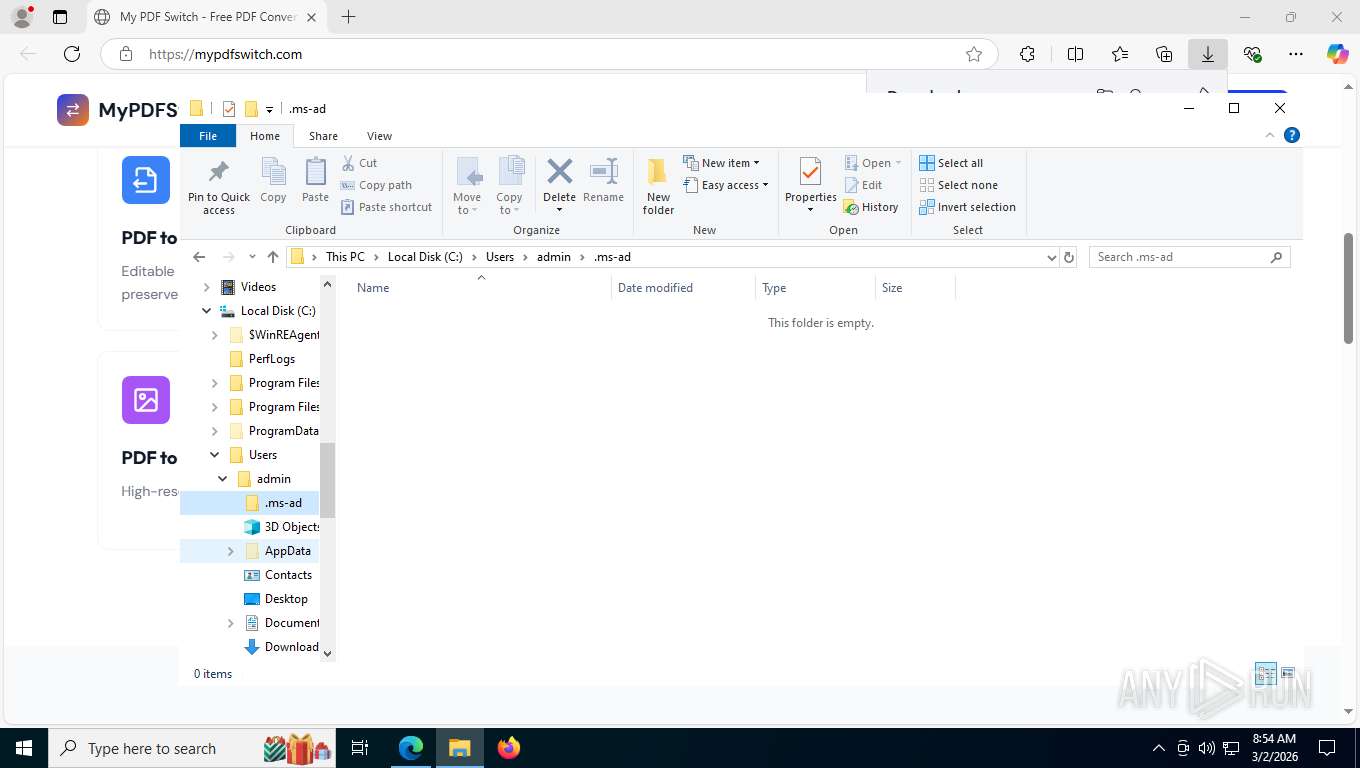Click Copy path in ribbon
The height and width of the screenshot is (768, 1360).
click(x=376, y=185)
